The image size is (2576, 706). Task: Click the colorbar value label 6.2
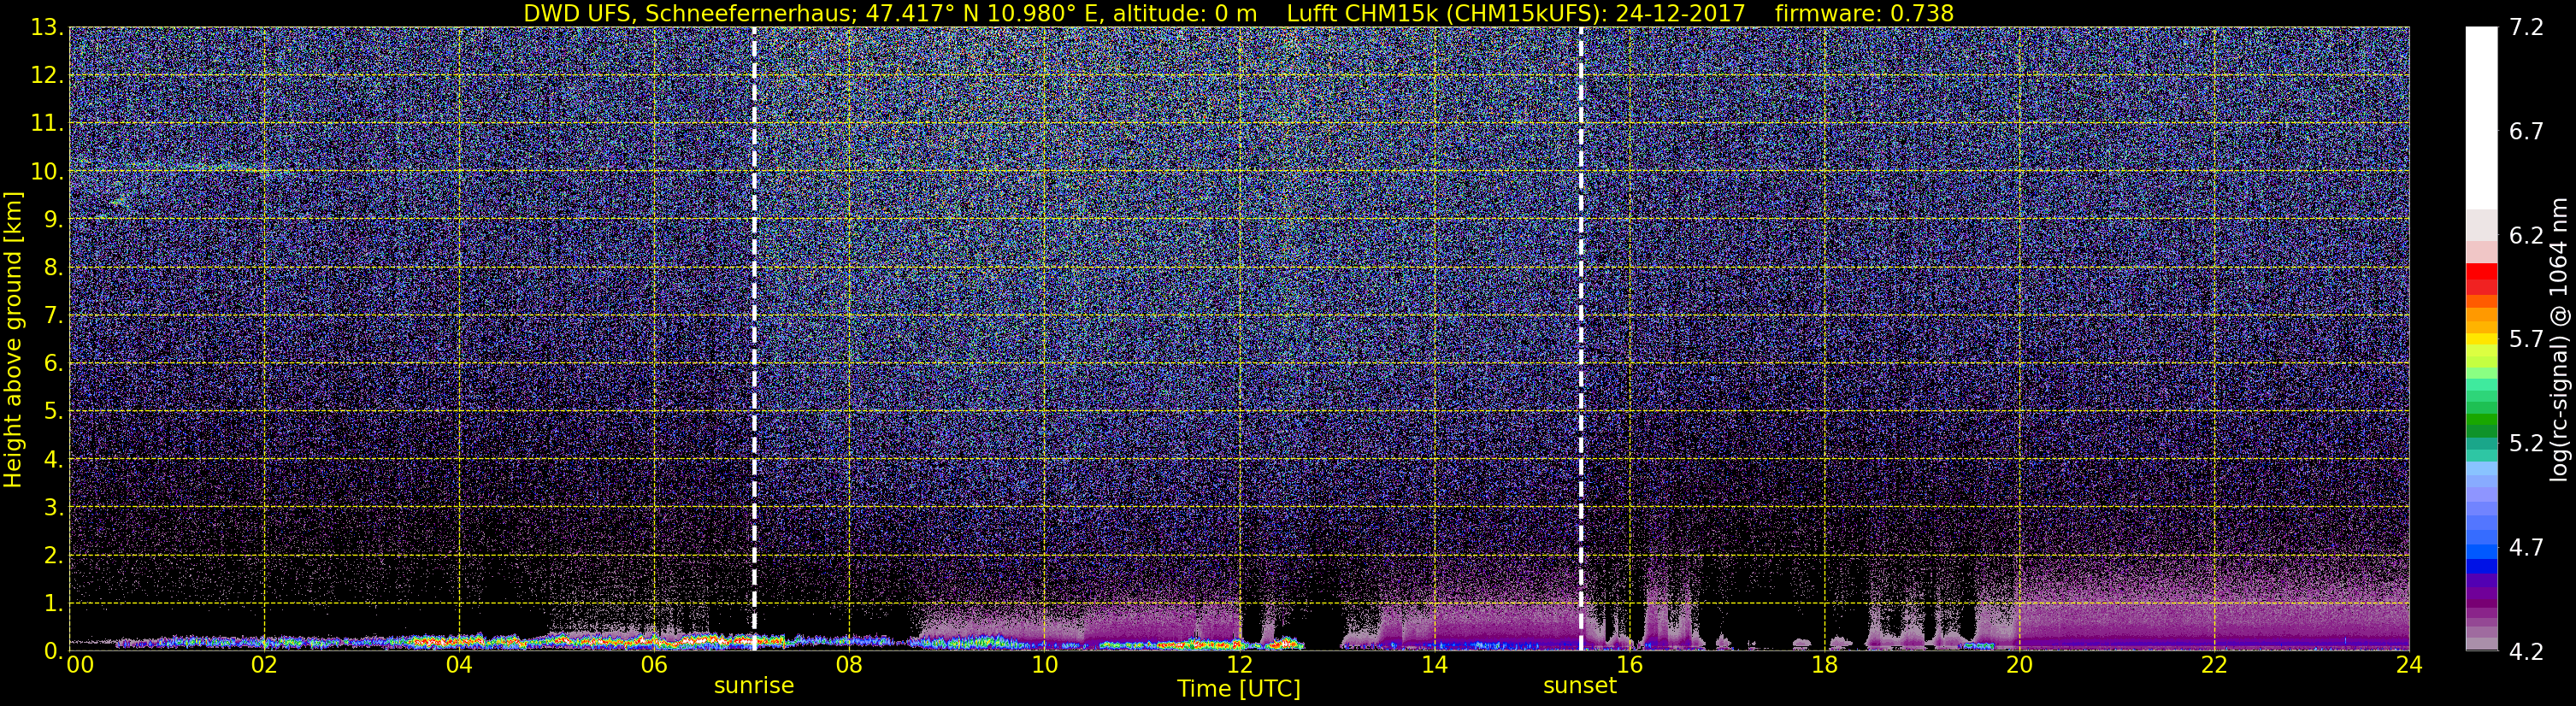[x=2526, y=236]
